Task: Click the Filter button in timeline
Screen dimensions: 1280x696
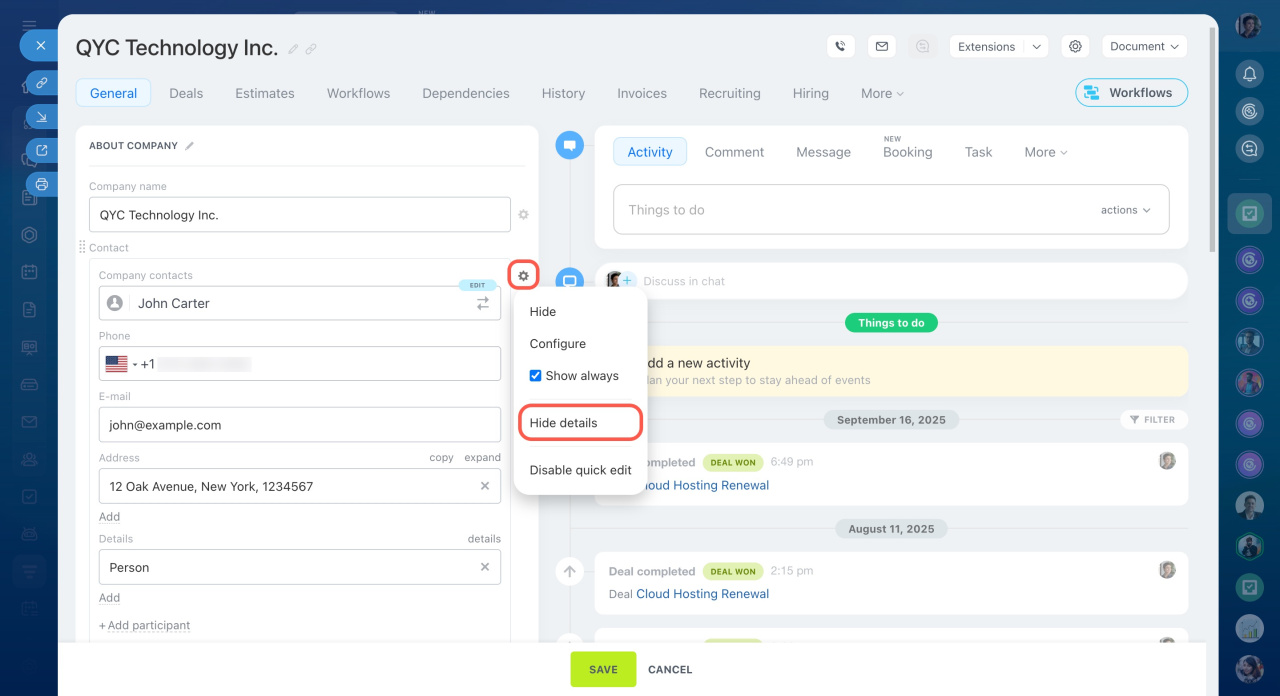Action: click(1153, 420)
